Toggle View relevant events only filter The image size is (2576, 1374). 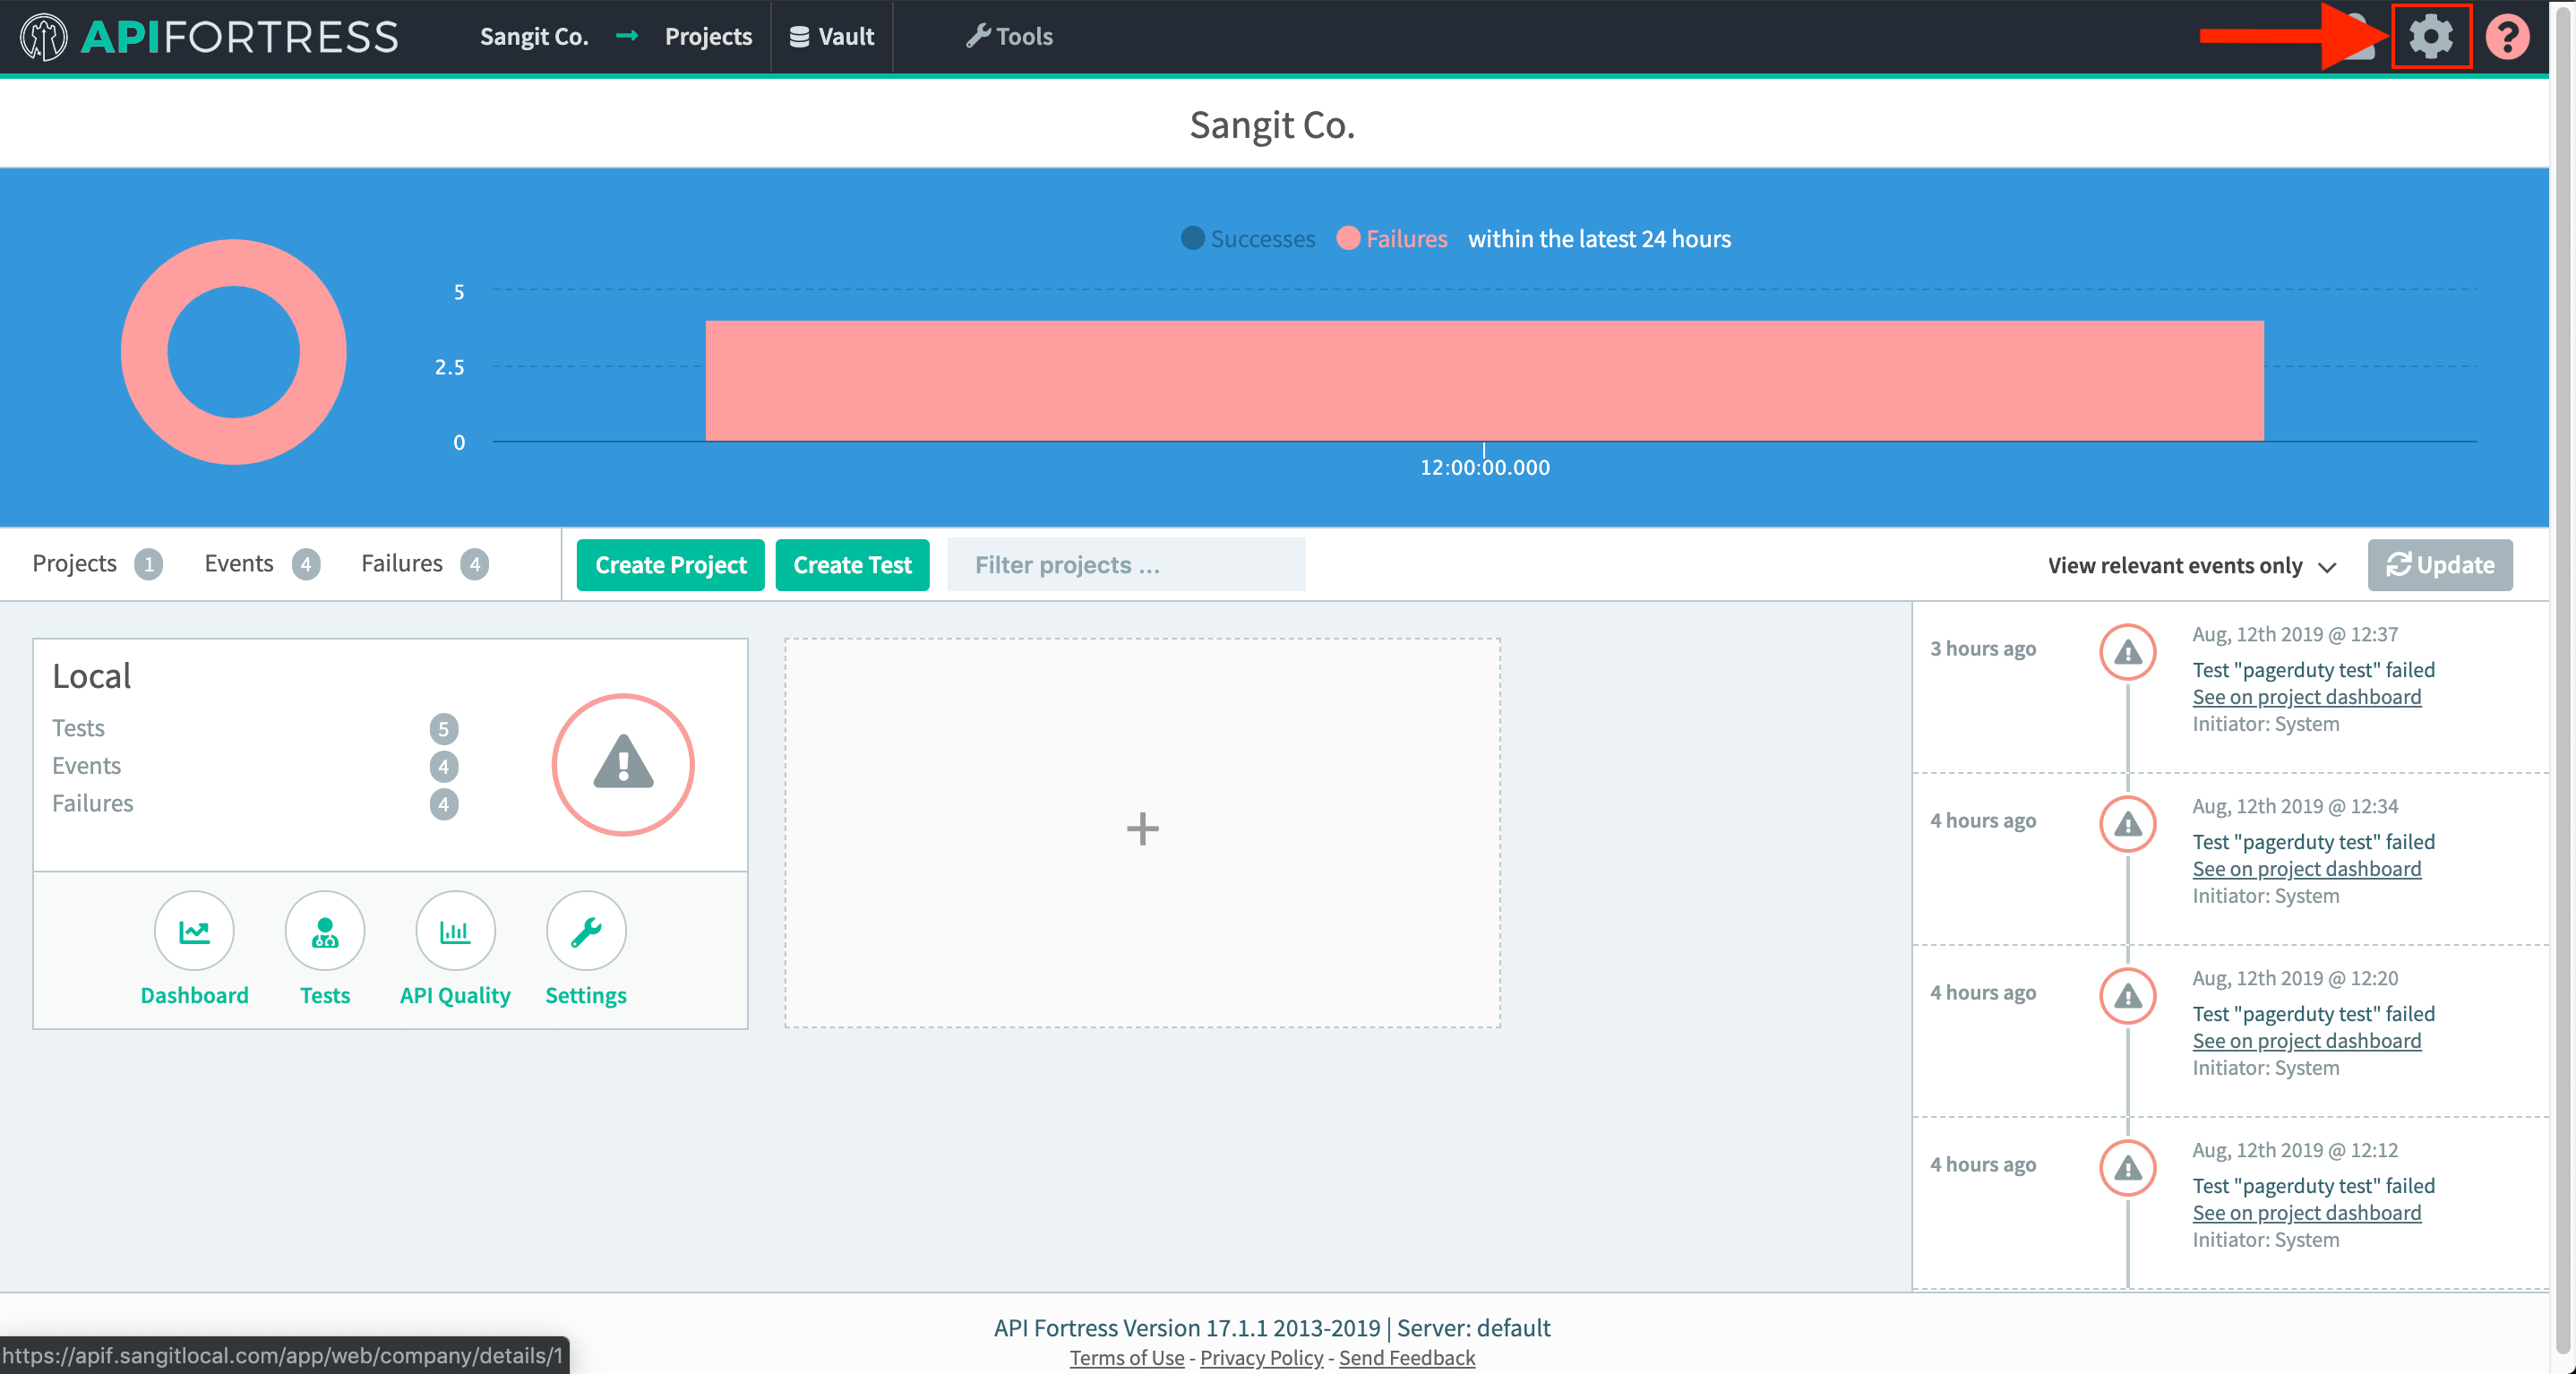click(2196, 564)
